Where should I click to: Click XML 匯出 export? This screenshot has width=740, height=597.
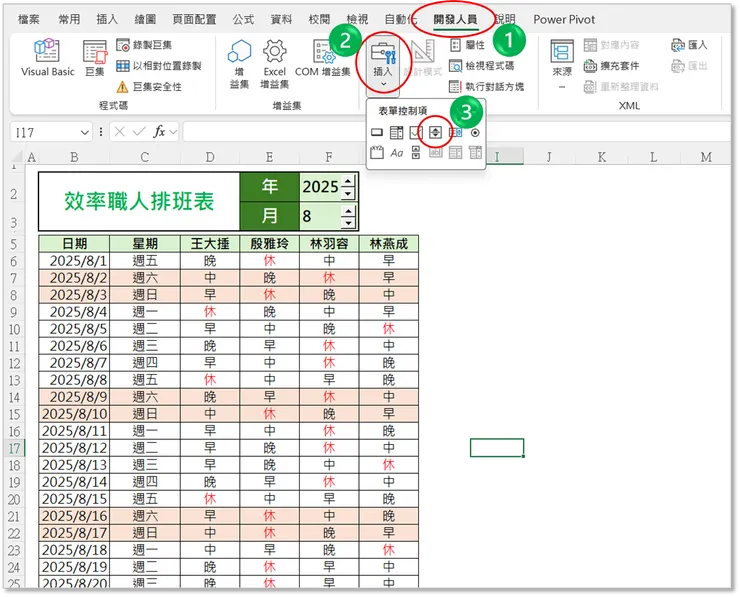[x=689, y=66]
